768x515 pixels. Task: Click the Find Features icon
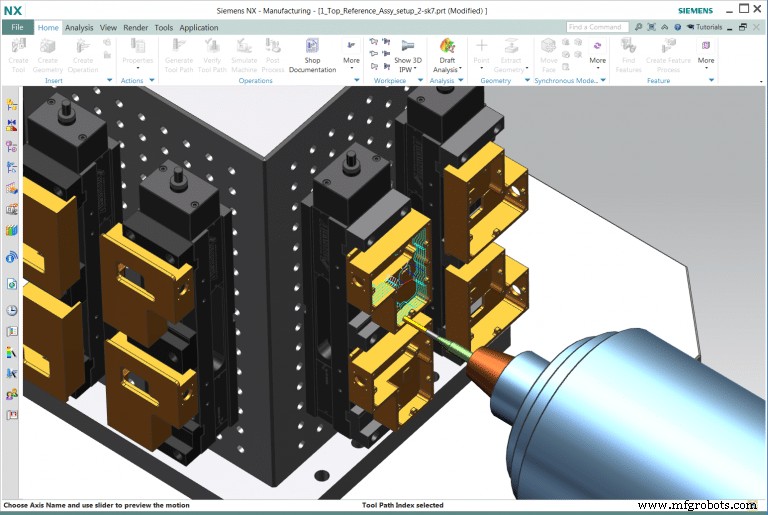point(628,46)
